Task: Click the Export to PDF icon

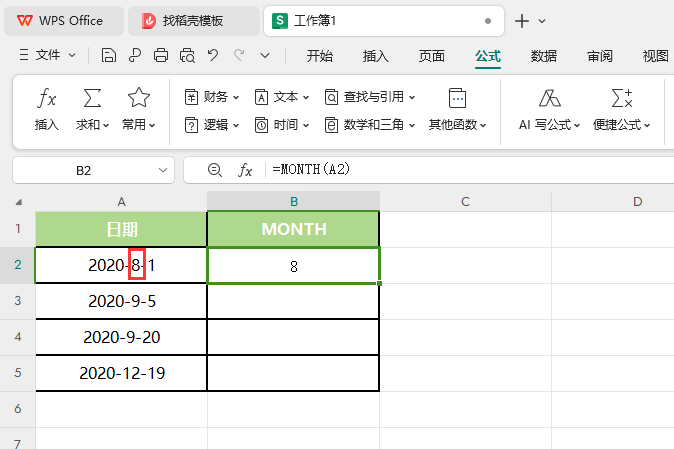Action: coord(135,55)
